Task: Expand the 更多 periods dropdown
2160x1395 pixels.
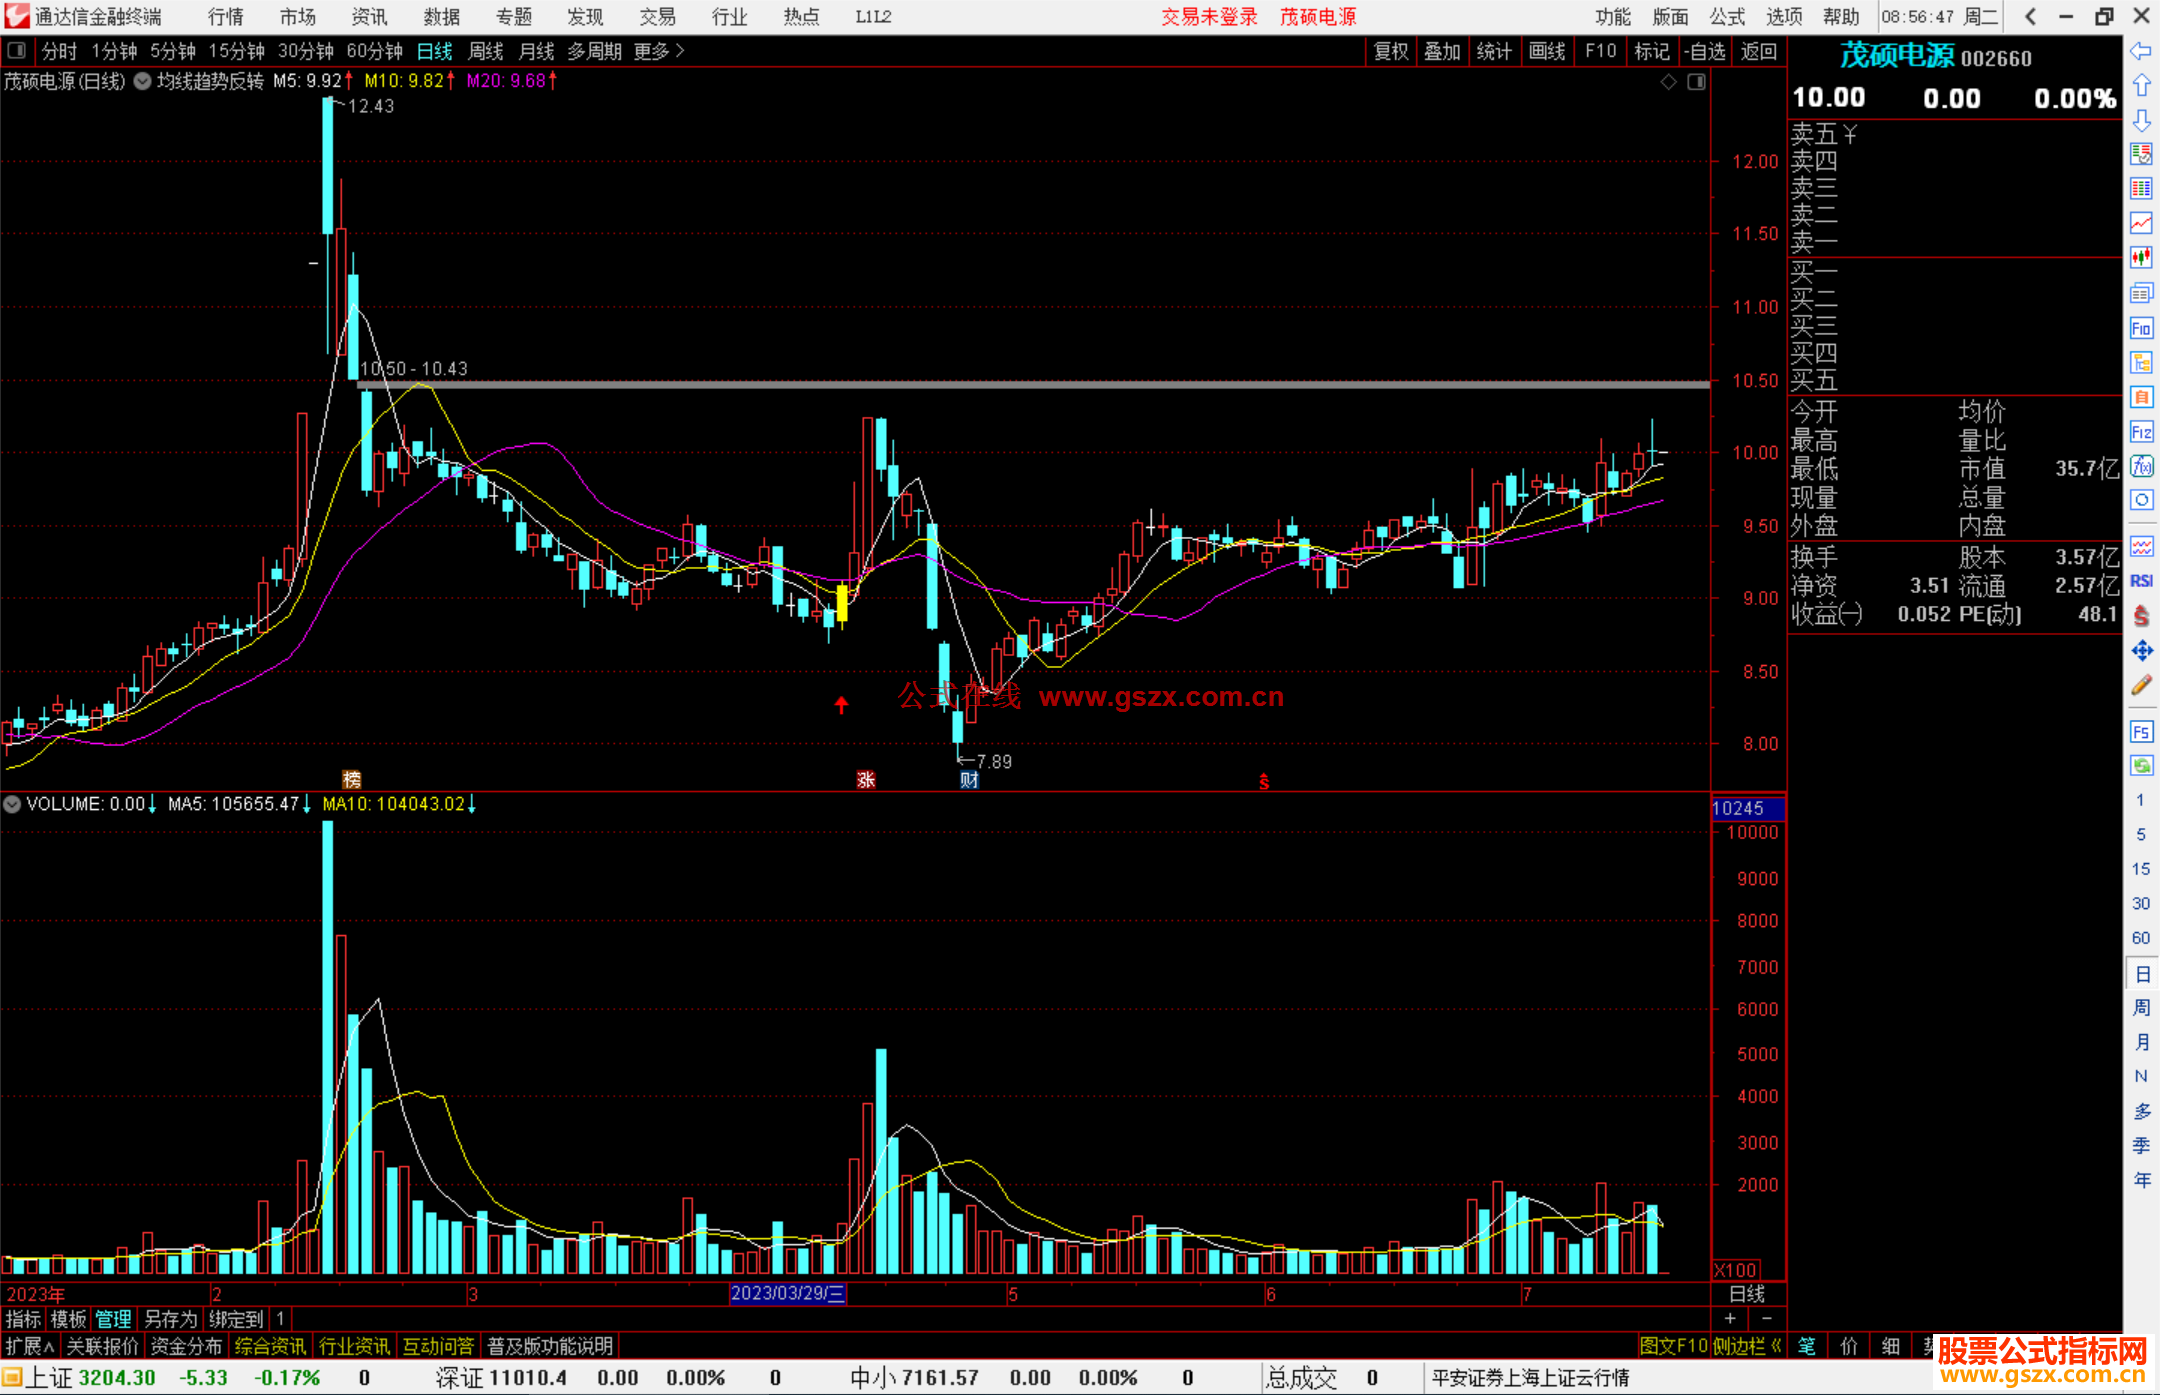Action: 659,51
